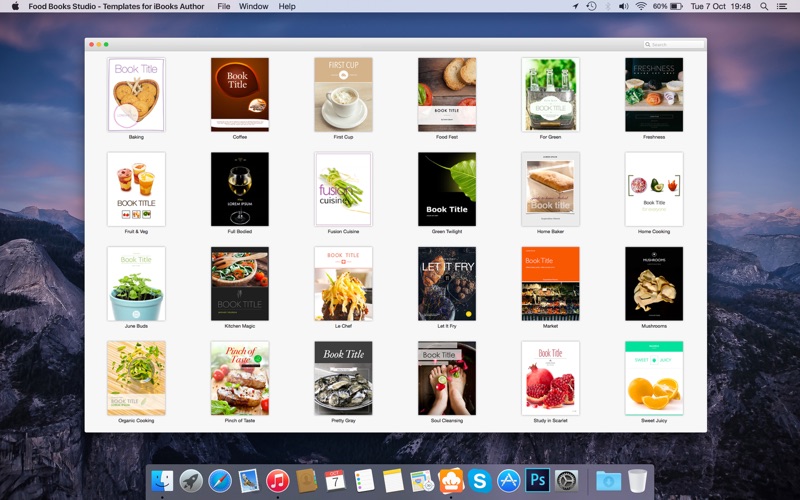
Task: Select the Study in Scarlet template
Action: pos(551,378)
